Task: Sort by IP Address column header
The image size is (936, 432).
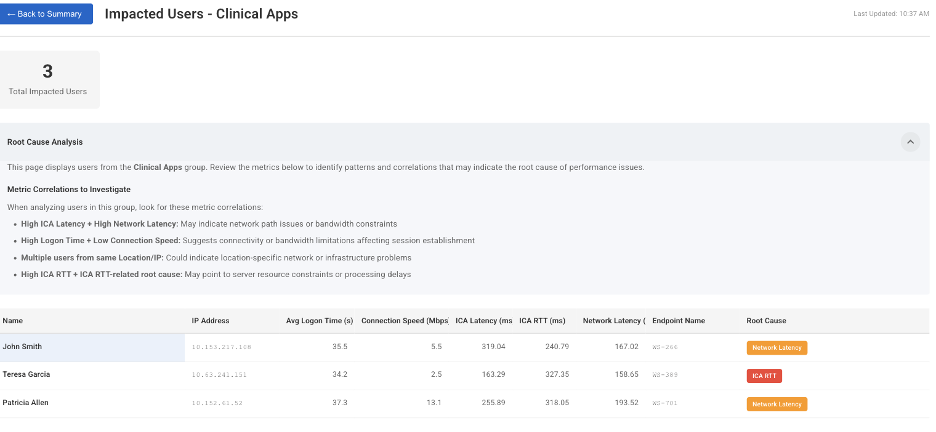Action: pyautogui.click(x=210, y=320)
